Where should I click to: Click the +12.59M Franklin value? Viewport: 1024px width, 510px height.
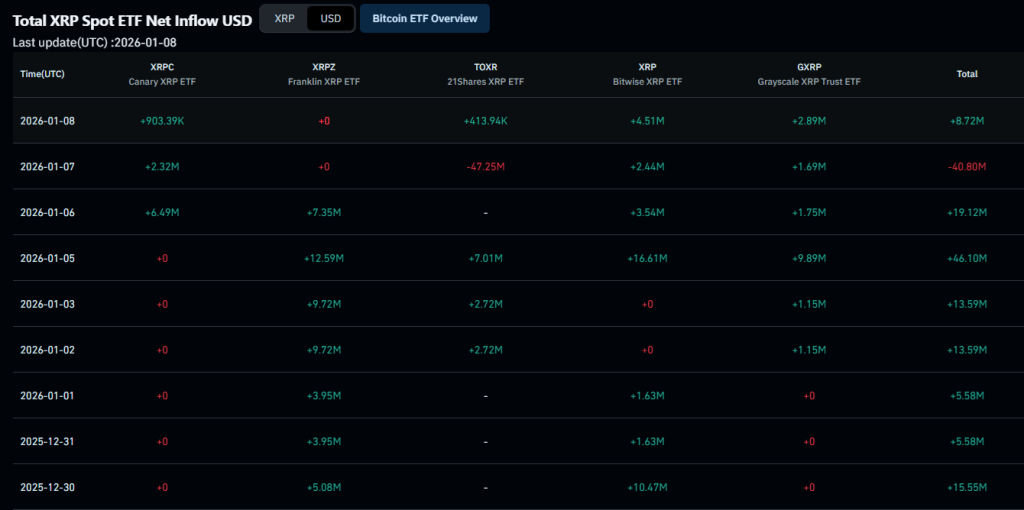(324, 258)
